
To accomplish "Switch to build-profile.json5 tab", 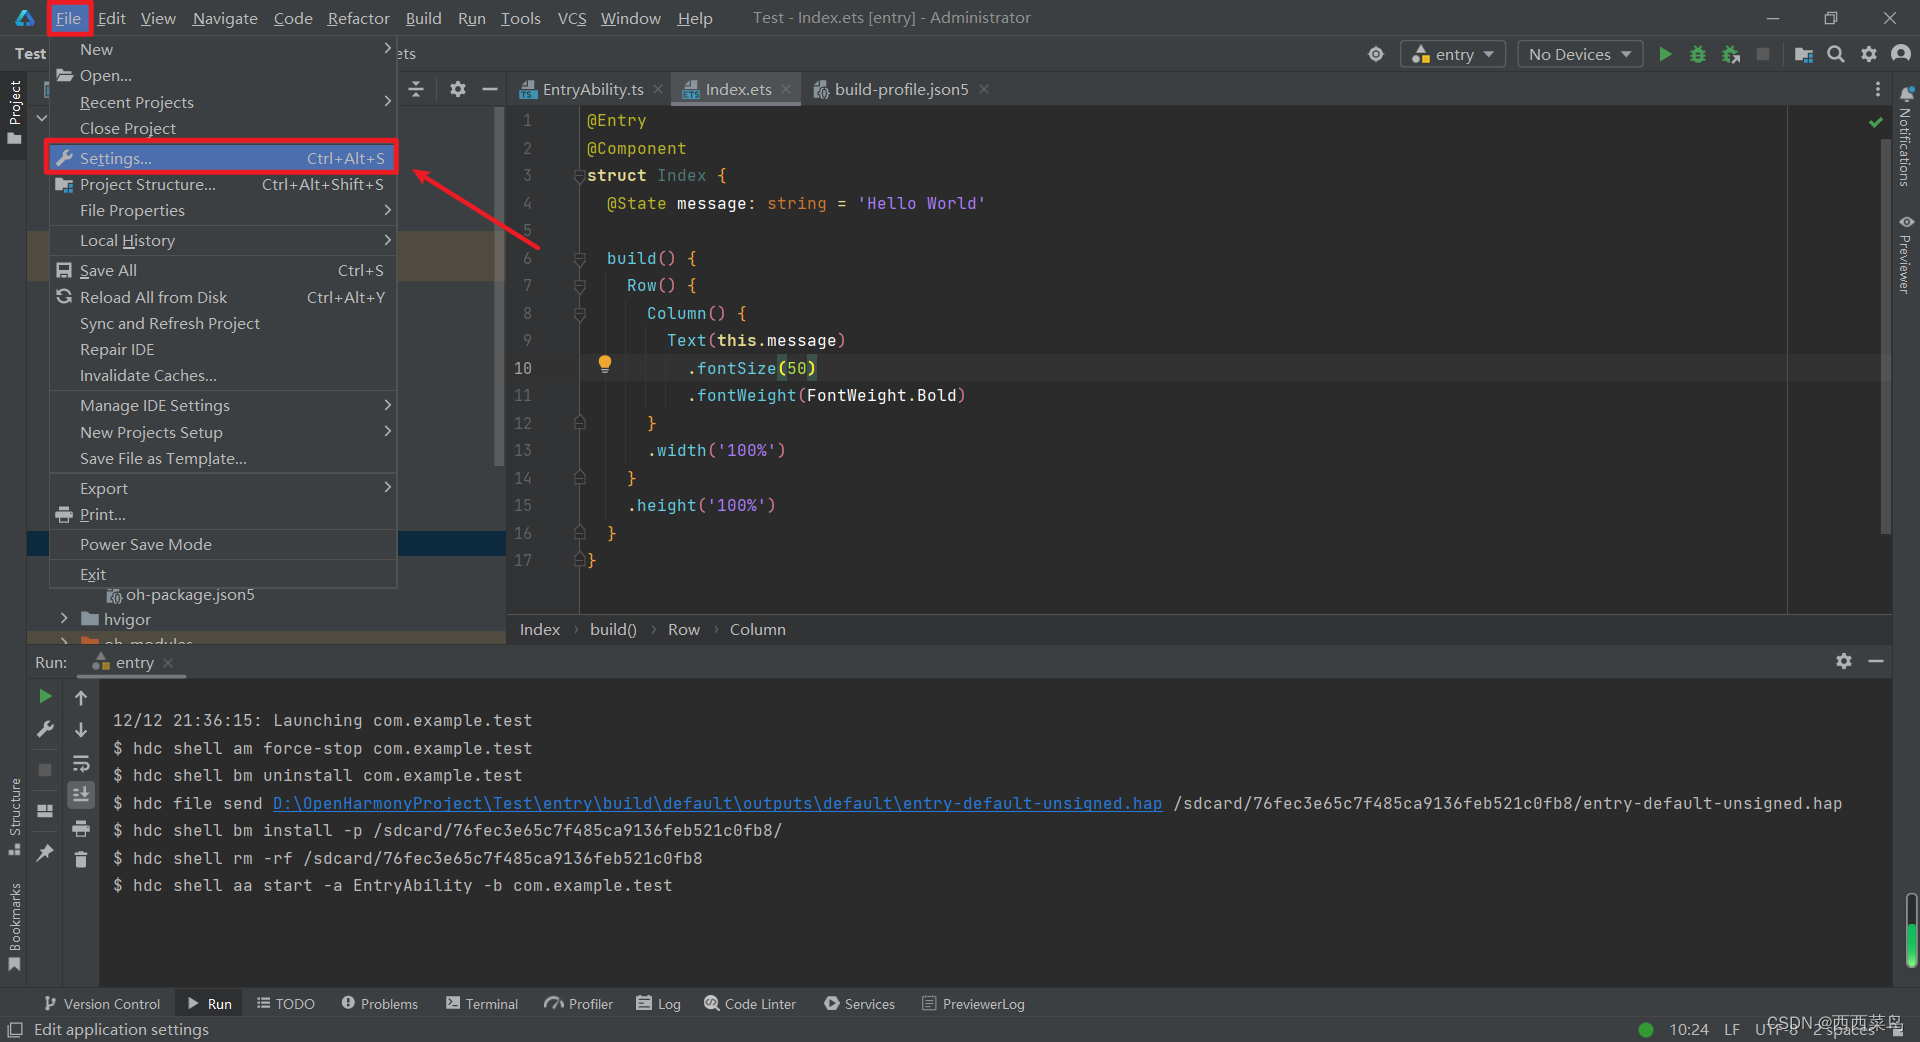I will click(x=901, y=89).
